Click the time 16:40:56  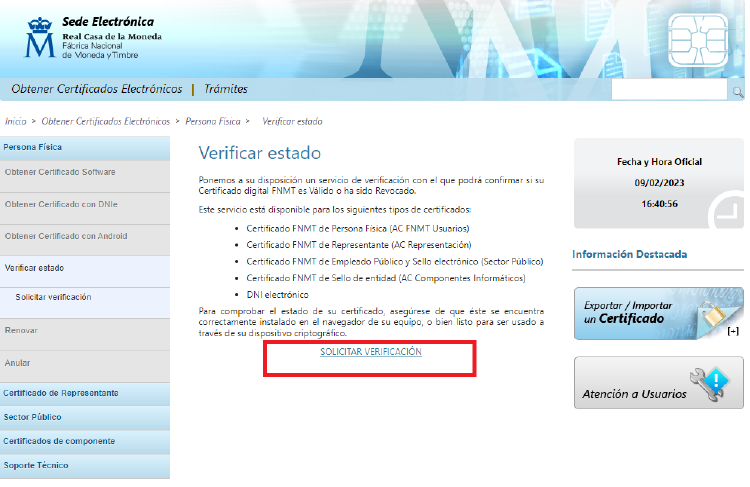point(659,204)
